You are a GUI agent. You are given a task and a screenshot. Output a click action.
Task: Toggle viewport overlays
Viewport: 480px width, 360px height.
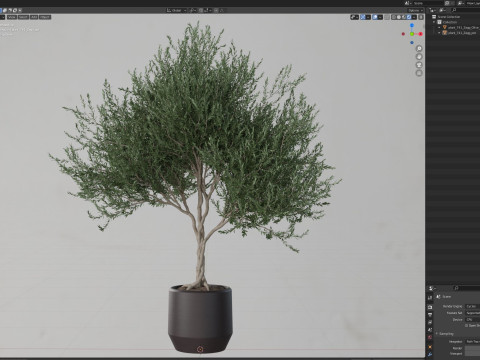[x=375, y=17]
